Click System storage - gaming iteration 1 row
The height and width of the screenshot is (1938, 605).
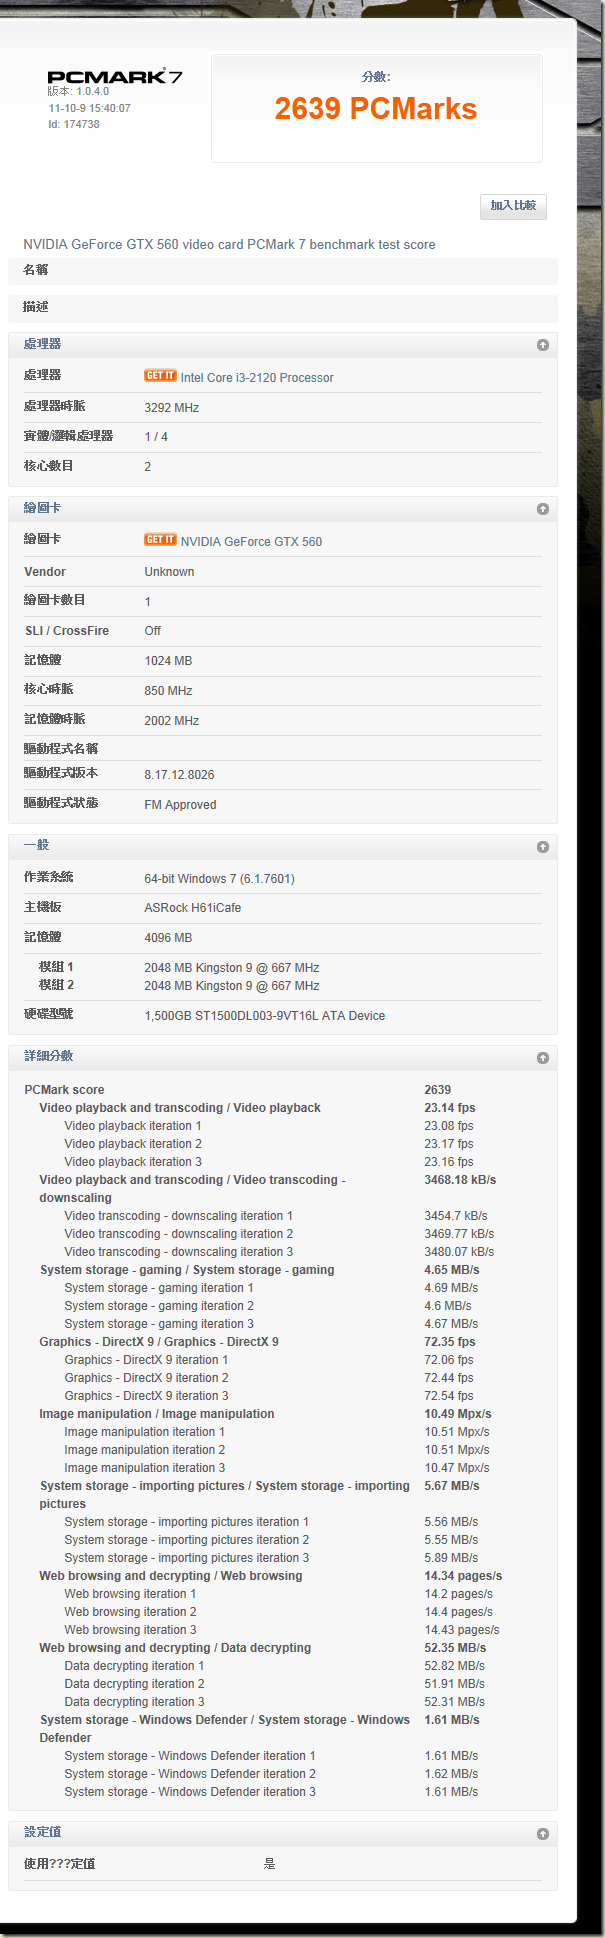pos(283,1288)
